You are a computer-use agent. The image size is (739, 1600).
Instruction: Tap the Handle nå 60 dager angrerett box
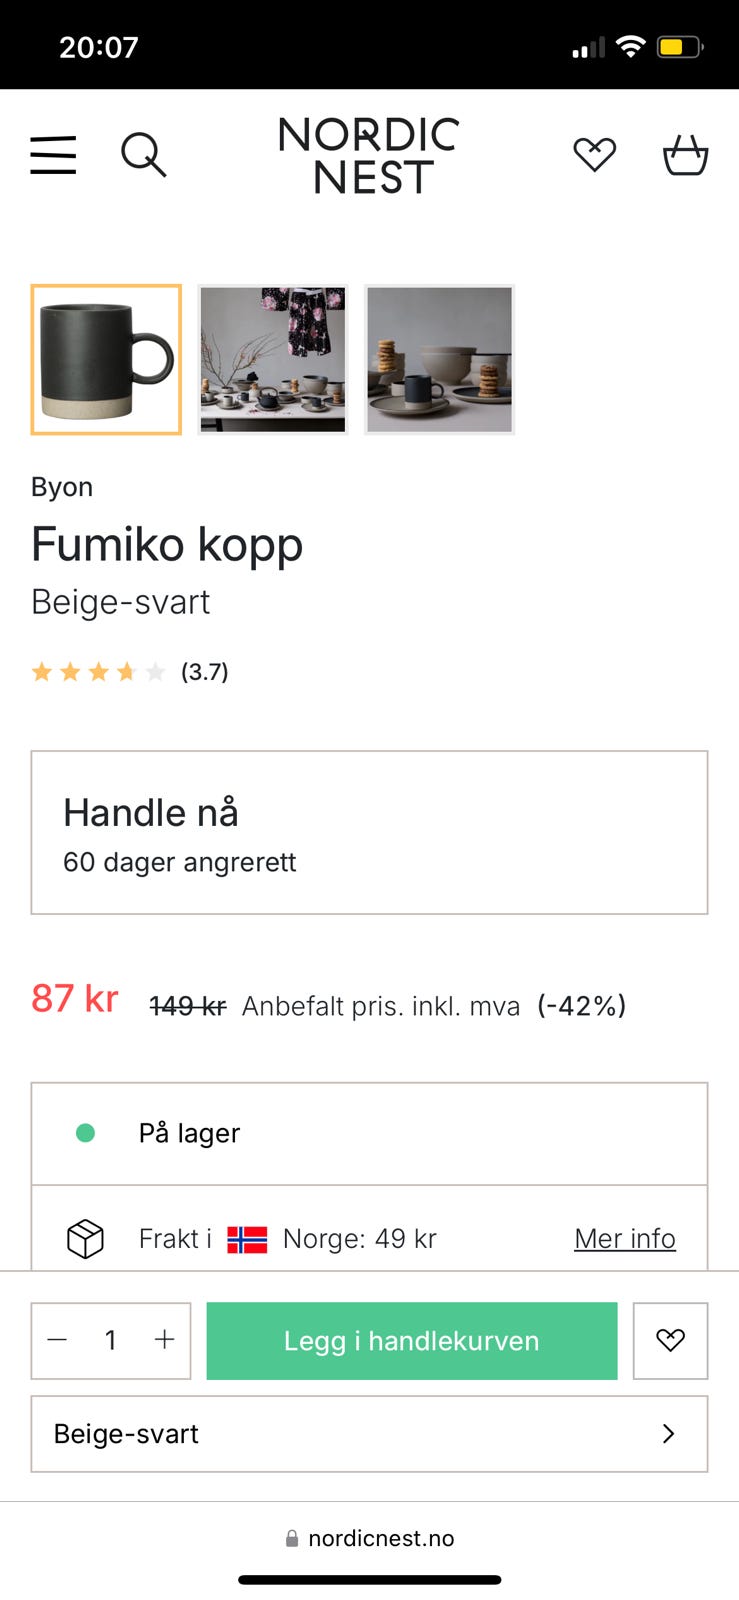[369, 832]
